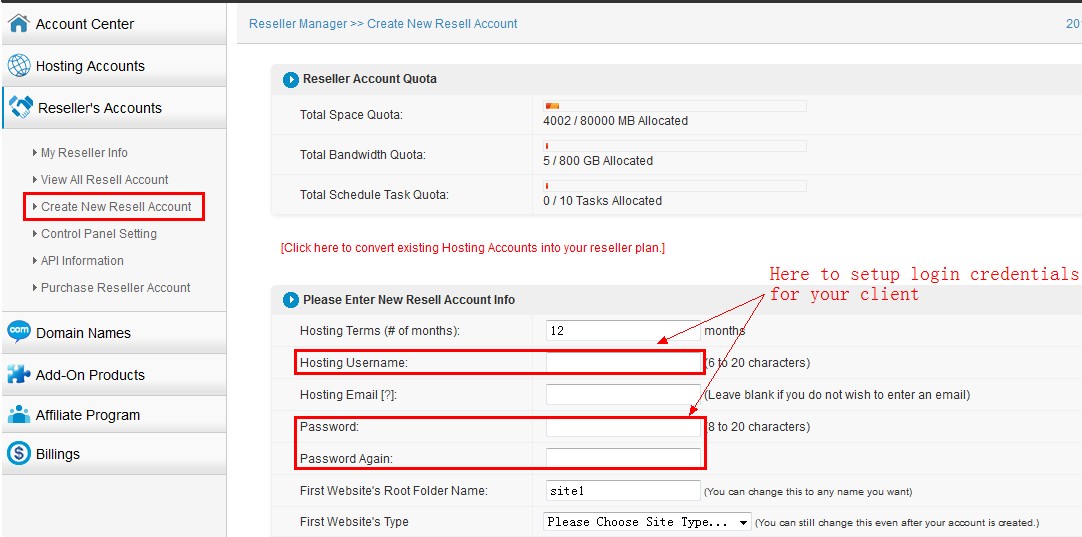Click convert existing Hosting Accounts link

point(472,248)
